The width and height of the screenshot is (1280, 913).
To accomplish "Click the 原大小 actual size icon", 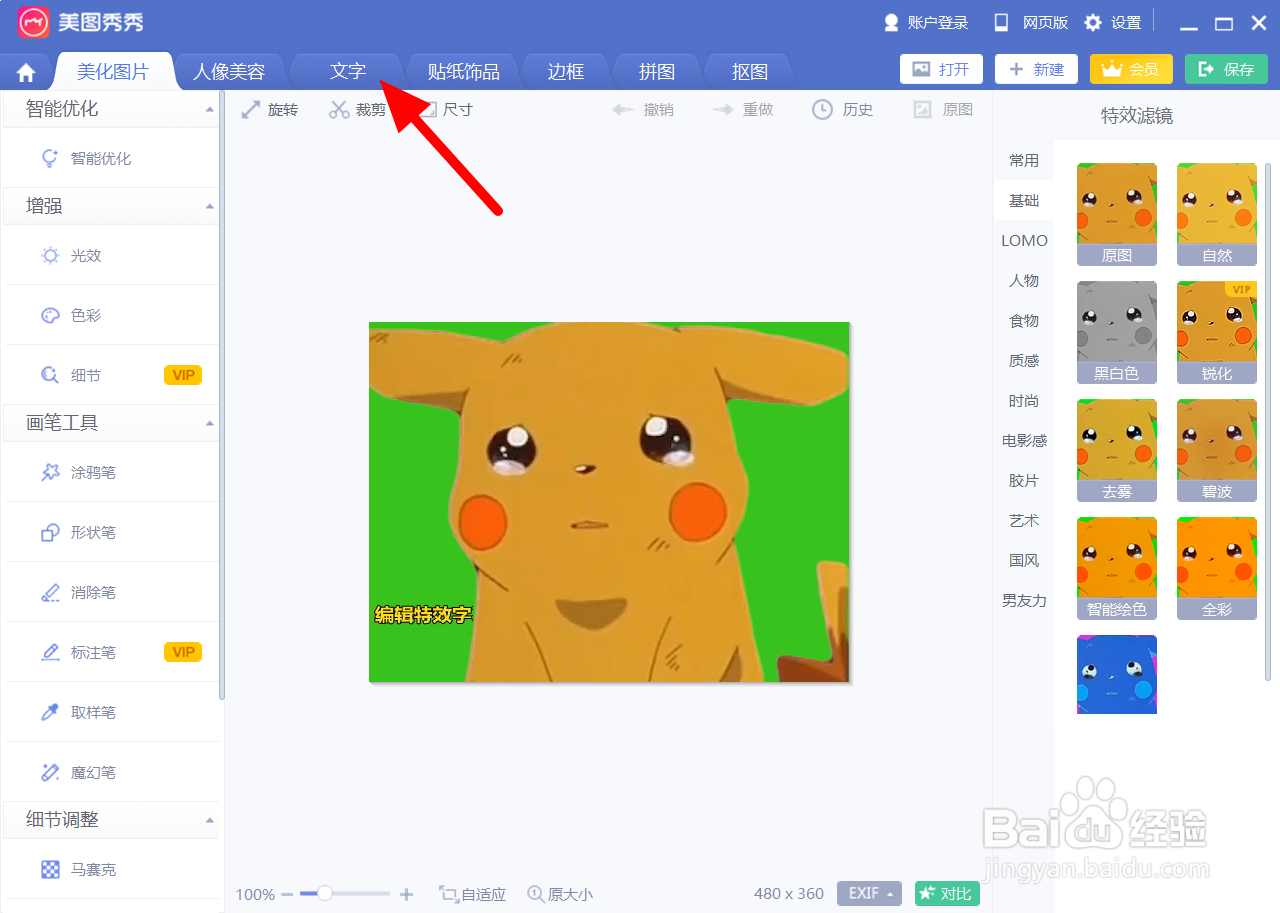I will click(536, 894).
